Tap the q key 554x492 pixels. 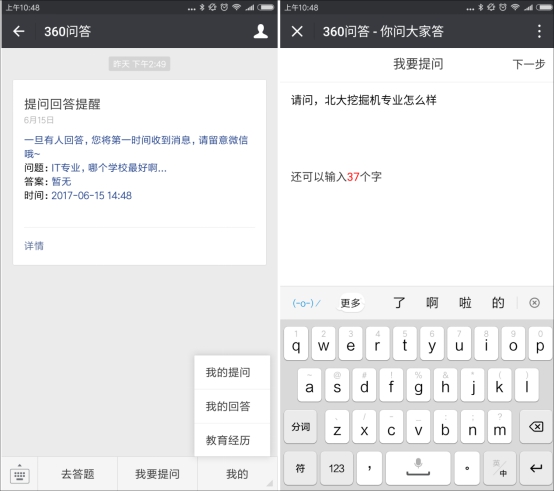(296, 344)
